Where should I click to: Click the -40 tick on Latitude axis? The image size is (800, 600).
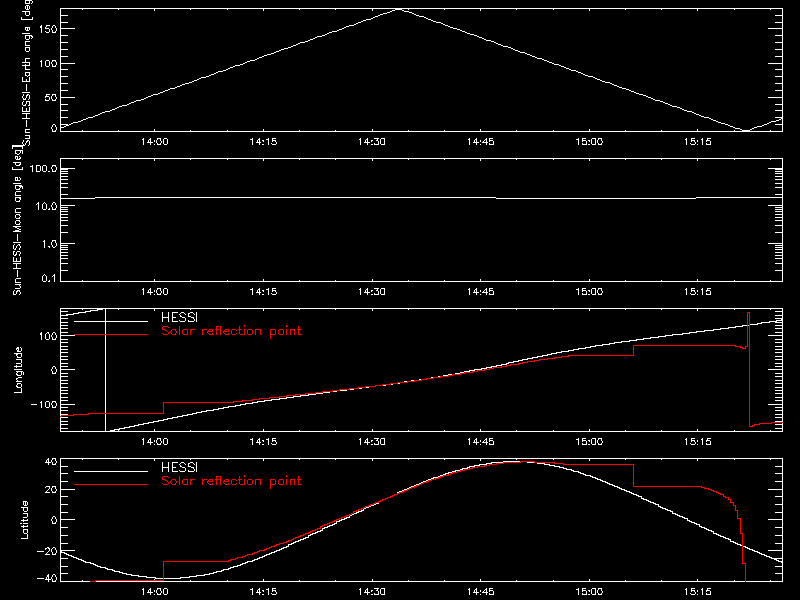[x=47, y=579]
